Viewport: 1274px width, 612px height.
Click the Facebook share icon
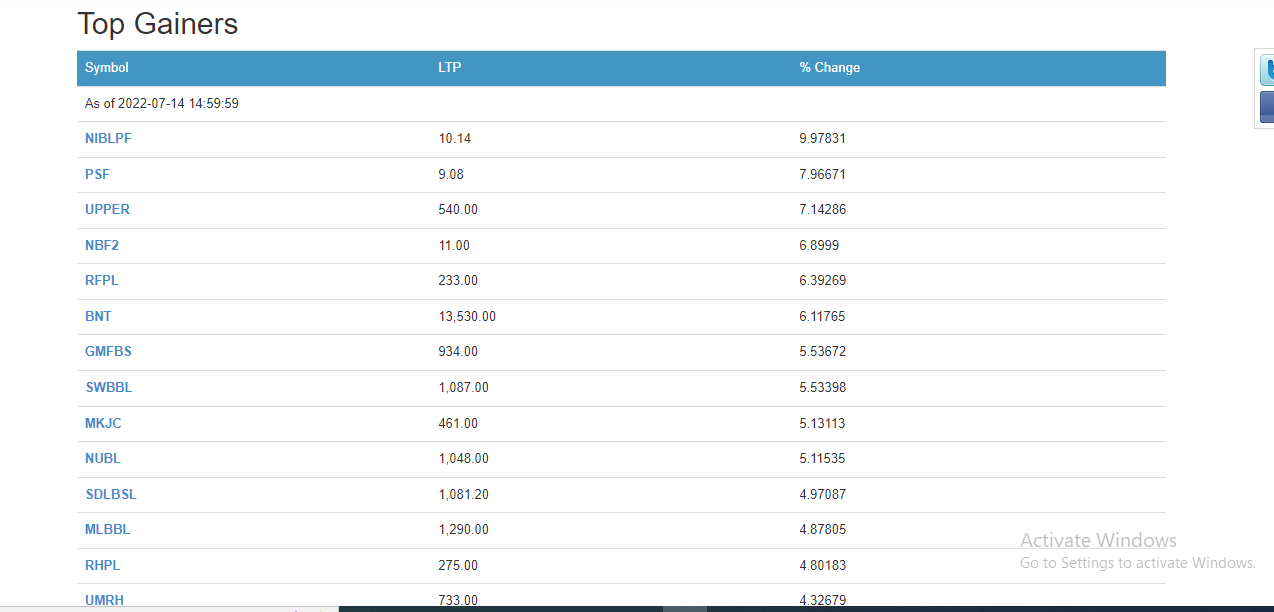1266,106
